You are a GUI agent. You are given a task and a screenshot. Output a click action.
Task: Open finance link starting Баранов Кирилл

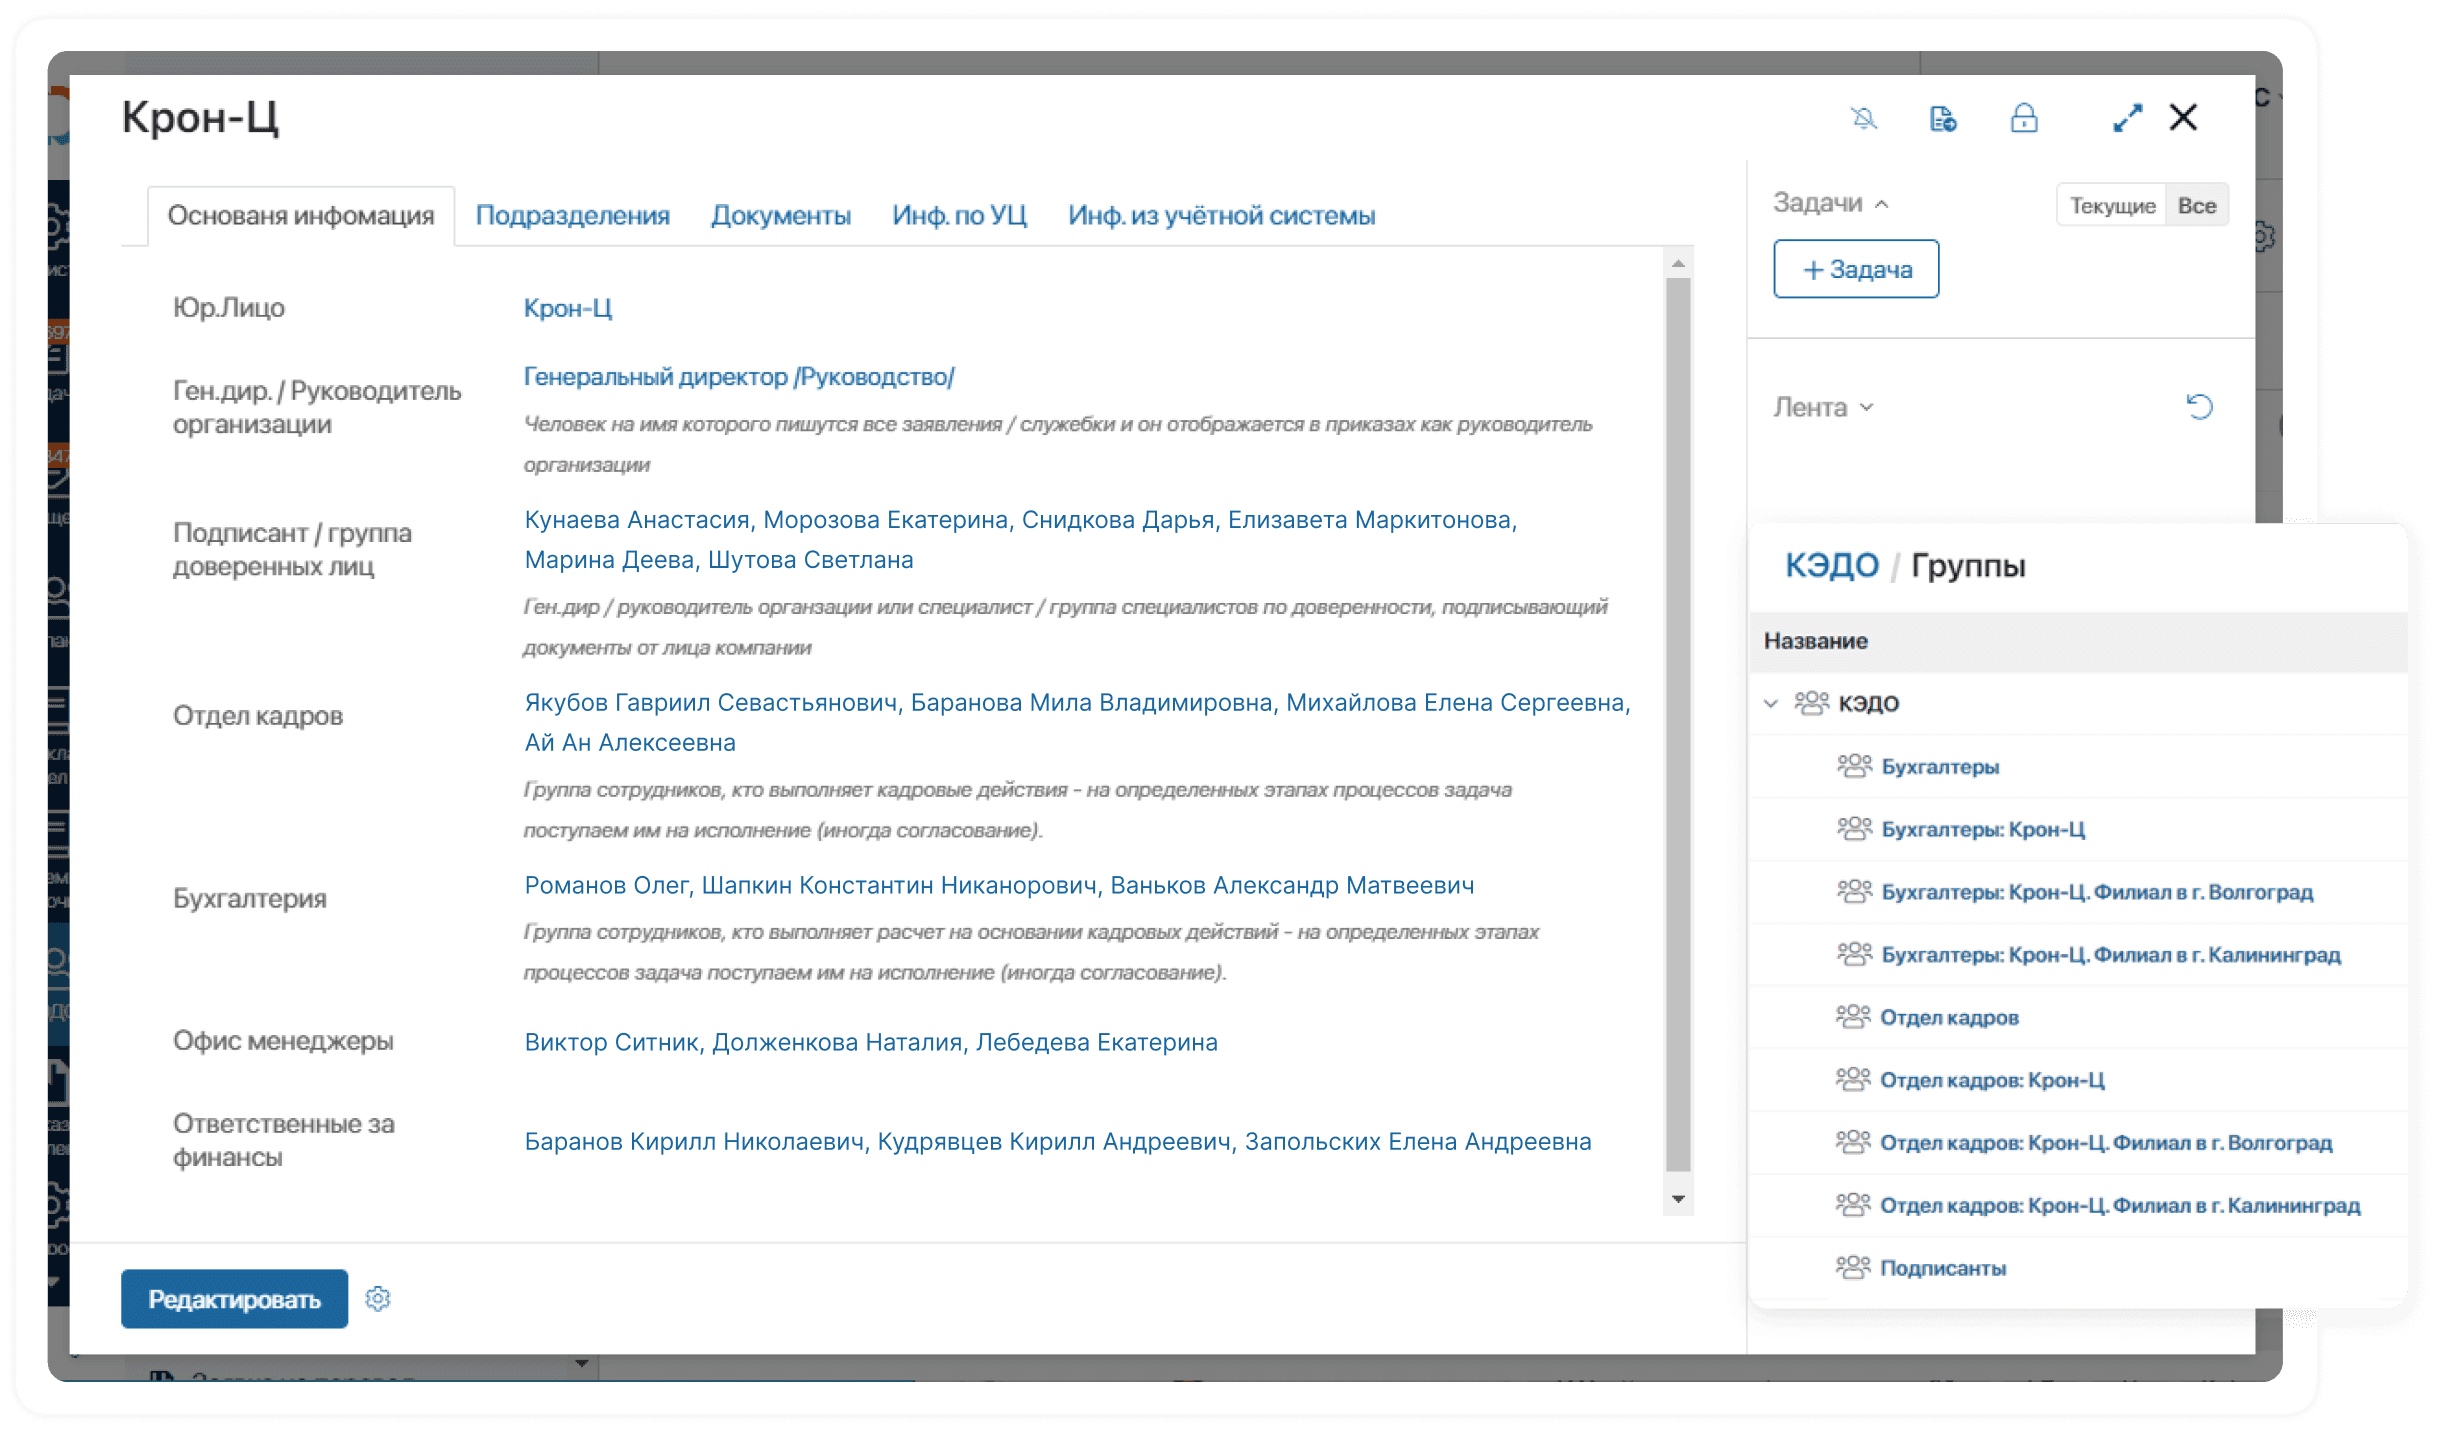pyautogui.click(x=1057, y=1141)
